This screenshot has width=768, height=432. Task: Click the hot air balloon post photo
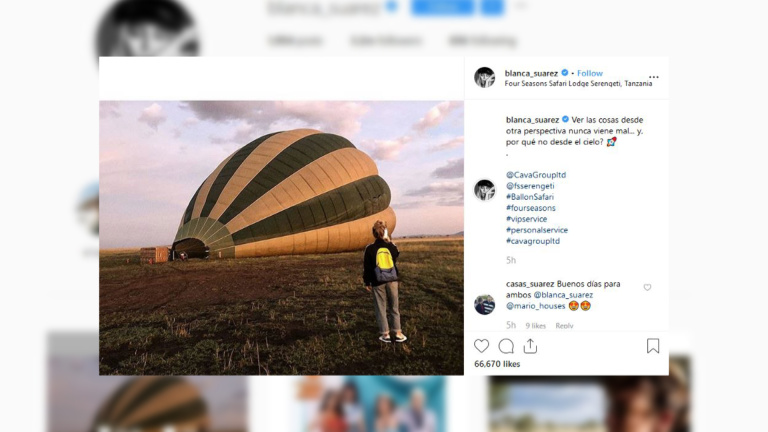point(281,237)
